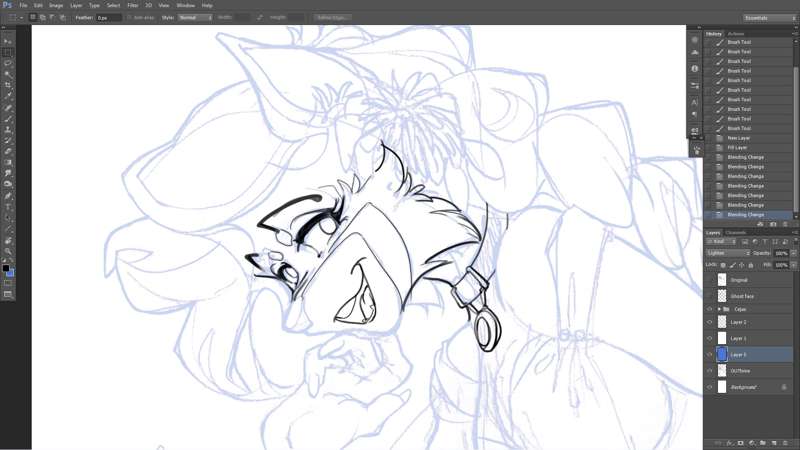Click the Feather input field
800x450 pixels.
pyautogui.click(x=108, y=17)
